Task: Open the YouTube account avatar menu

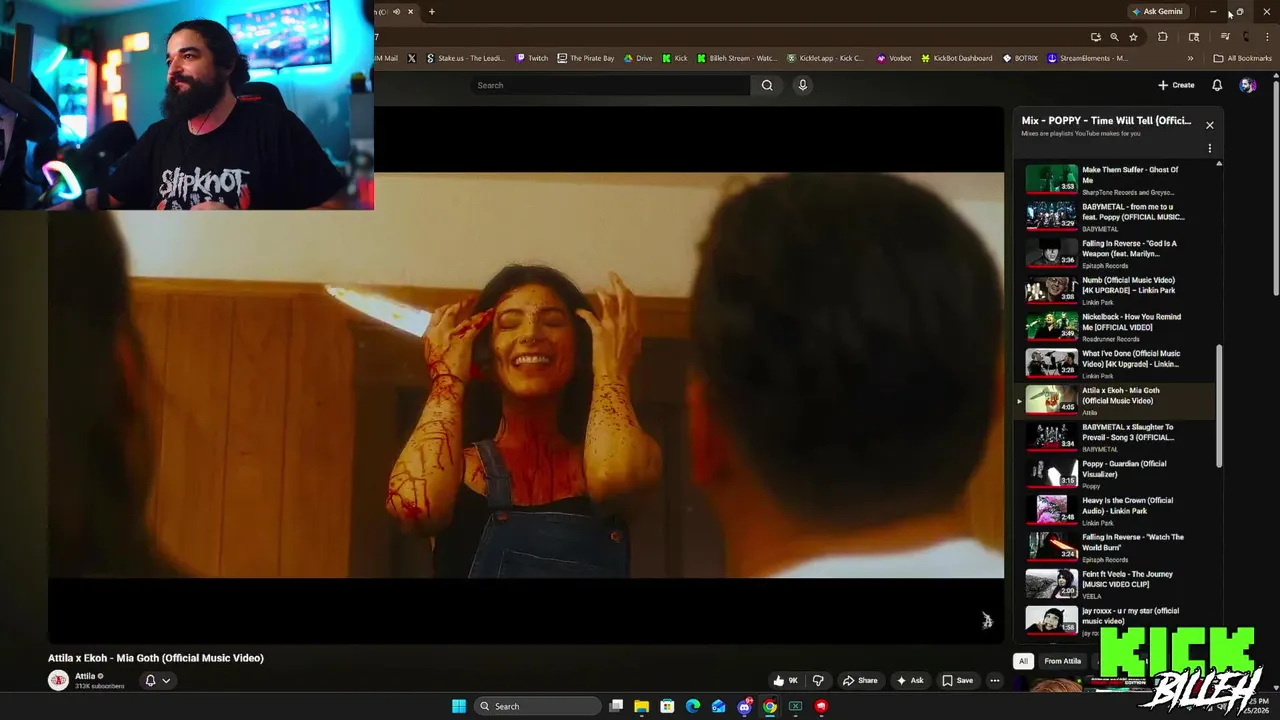Action: (x=1247, y=85)
